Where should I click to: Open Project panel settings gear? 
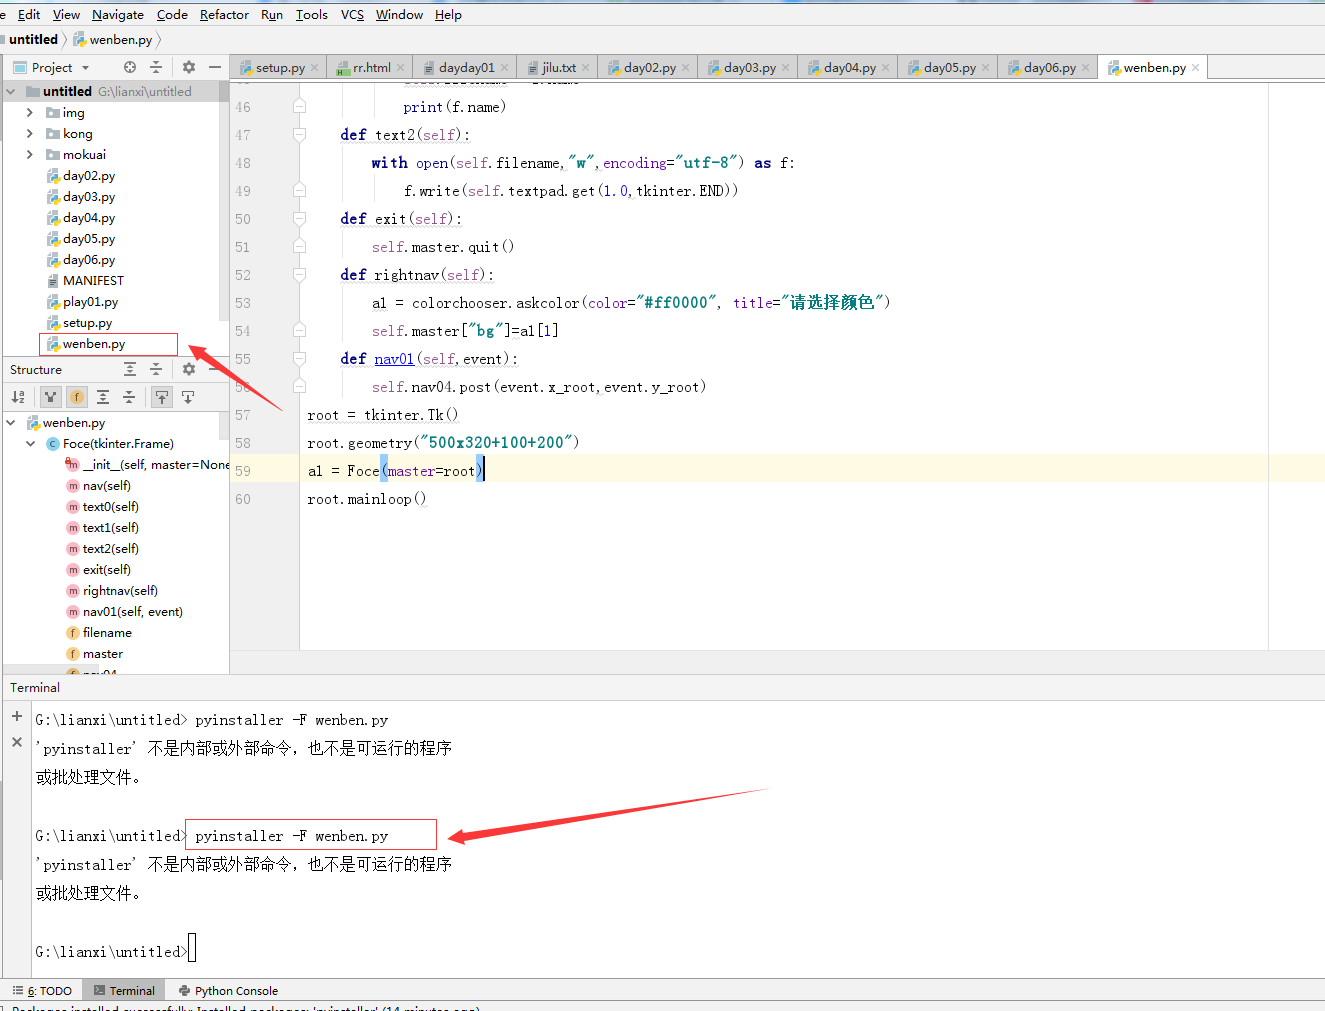(x=189, y=67)
